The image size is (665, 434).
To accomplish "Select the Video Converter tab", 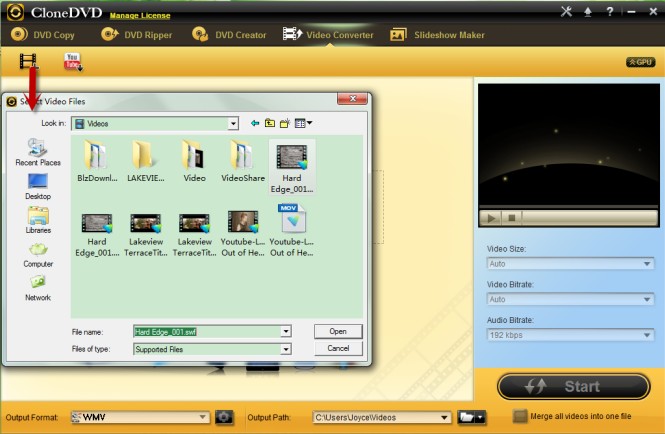I will (328, 35).
